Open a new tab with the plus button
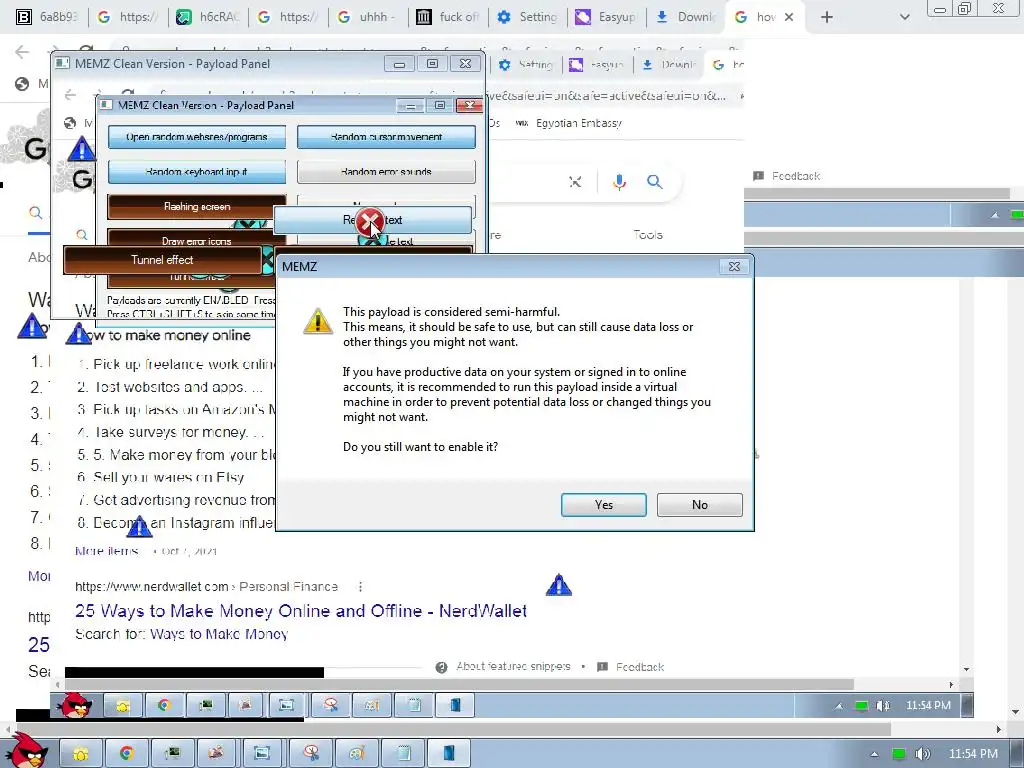This screenshot has height=768, width=1024. coord(827,17)
